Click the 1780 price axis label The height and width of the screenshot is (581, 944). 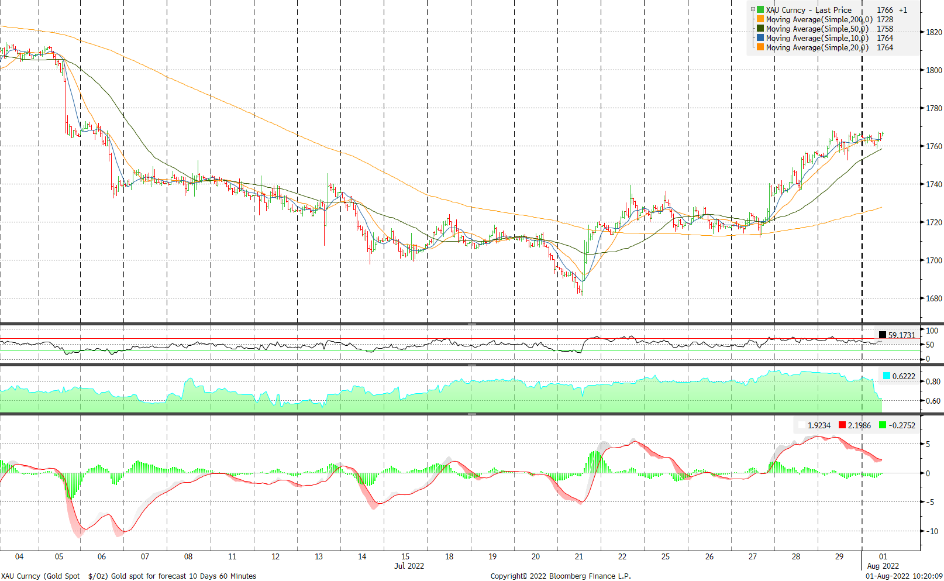[934, 108]
